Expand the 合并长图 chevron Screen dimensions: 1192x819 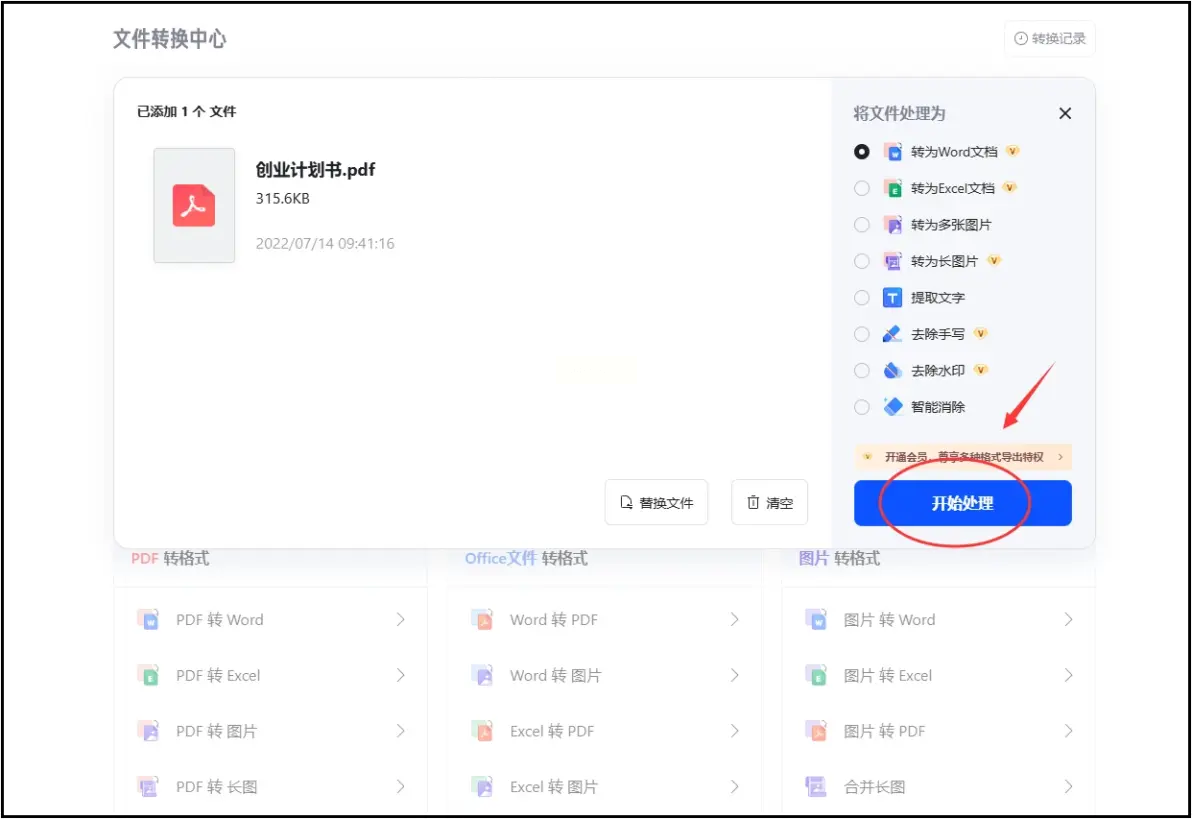tap(1068, 786)
